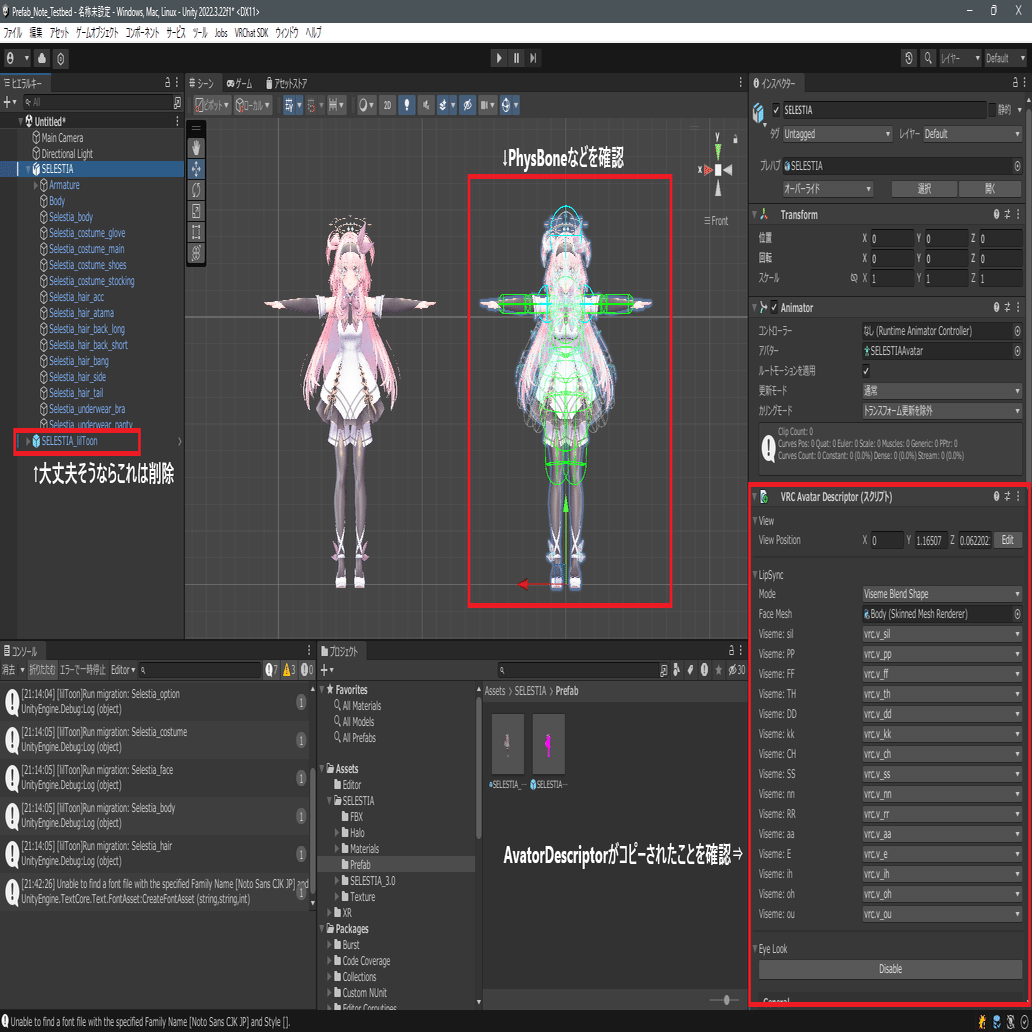This screenshot has width=1032, height=1032.
Task: Click the global search magnifier icon
Action: [928, 58]
